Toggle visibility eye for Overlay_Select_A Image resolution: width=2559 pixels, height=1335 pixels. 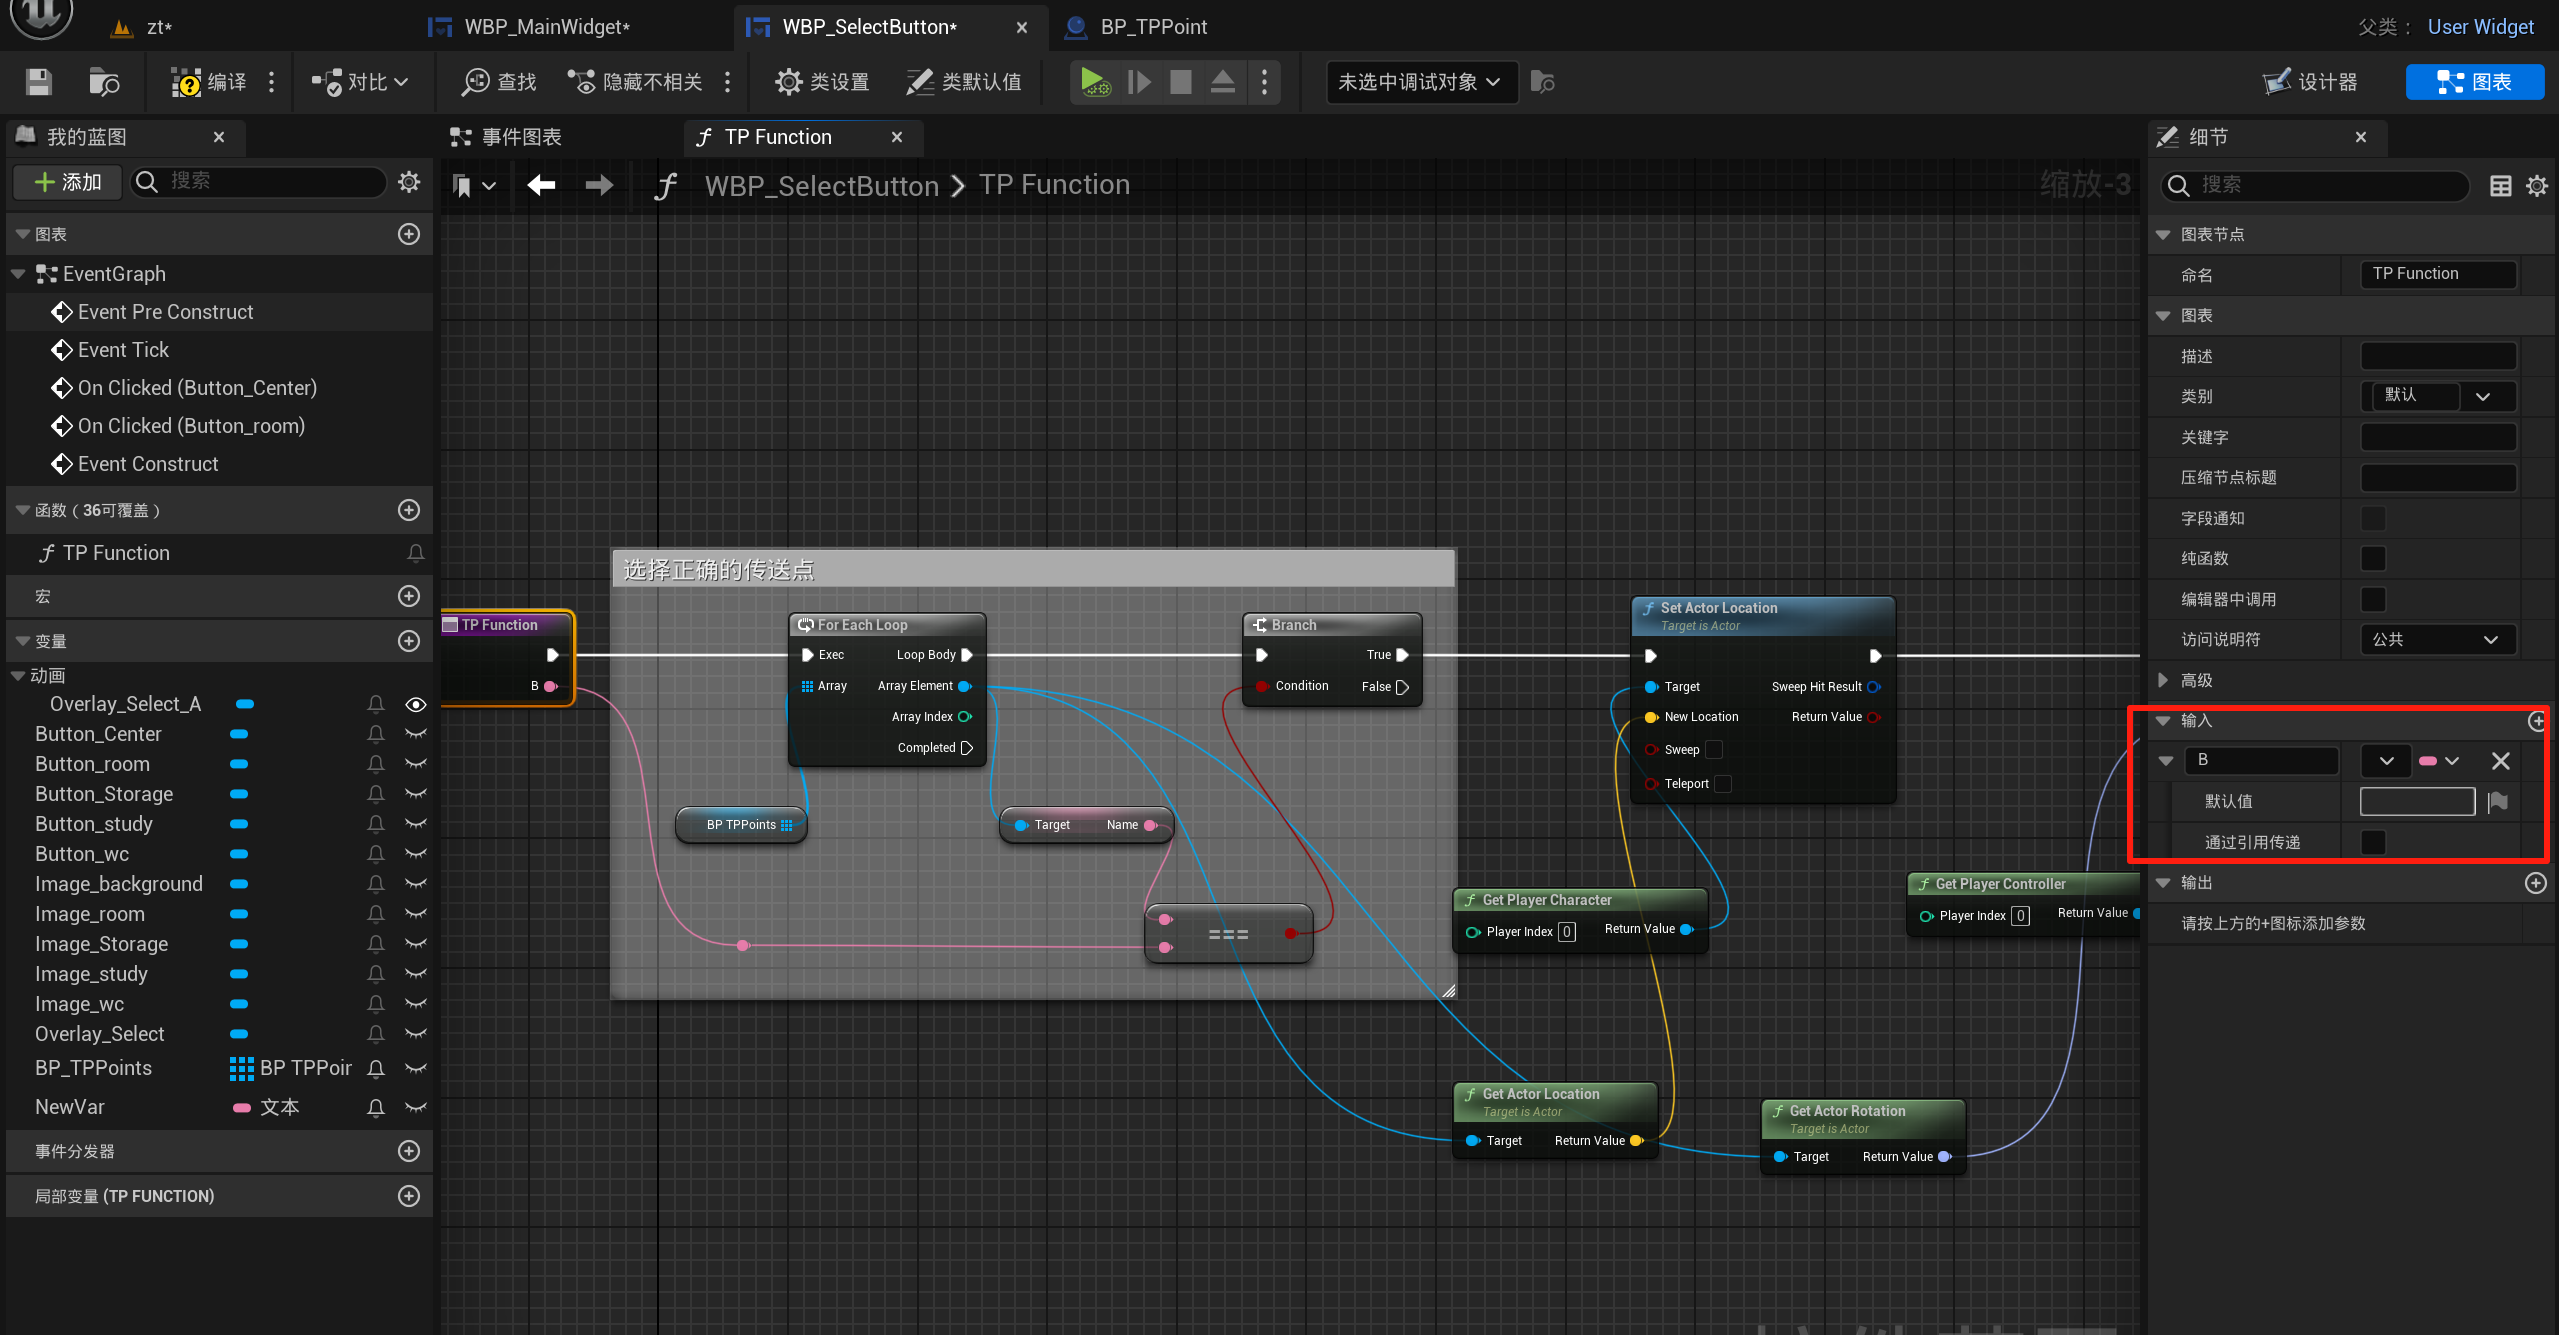(x=416, y=705)
